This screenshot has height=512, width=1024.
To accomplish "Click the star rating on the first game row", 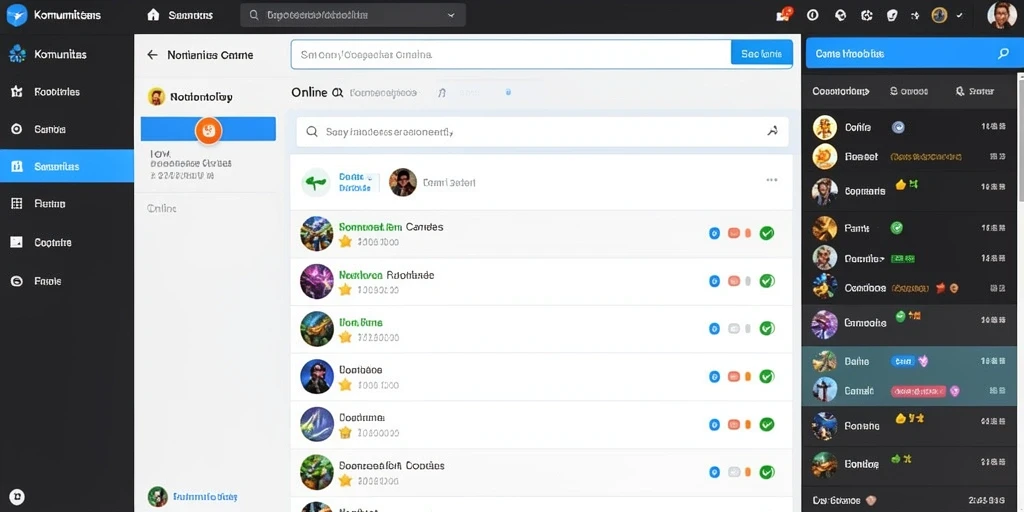I will [x=345, y=242].
